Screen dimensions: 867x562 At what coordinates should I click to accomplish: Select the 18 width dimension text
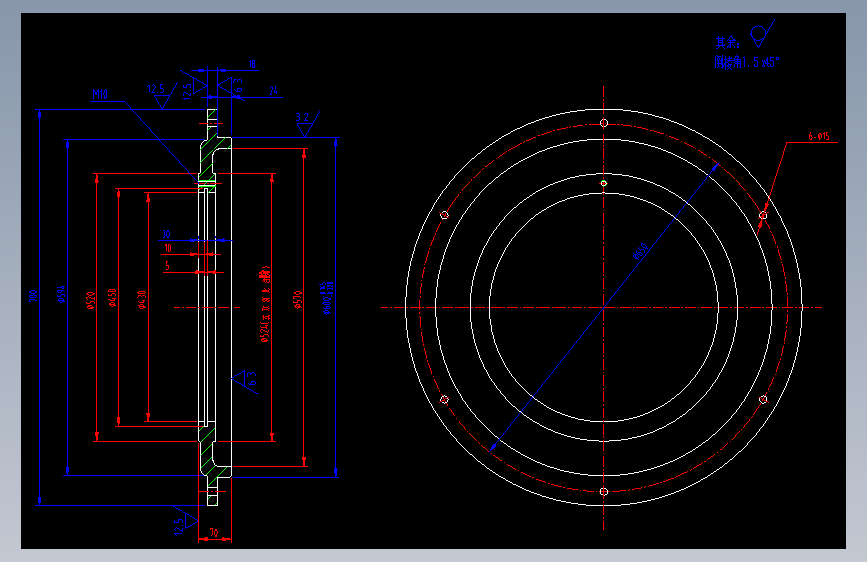coord(252,64)
